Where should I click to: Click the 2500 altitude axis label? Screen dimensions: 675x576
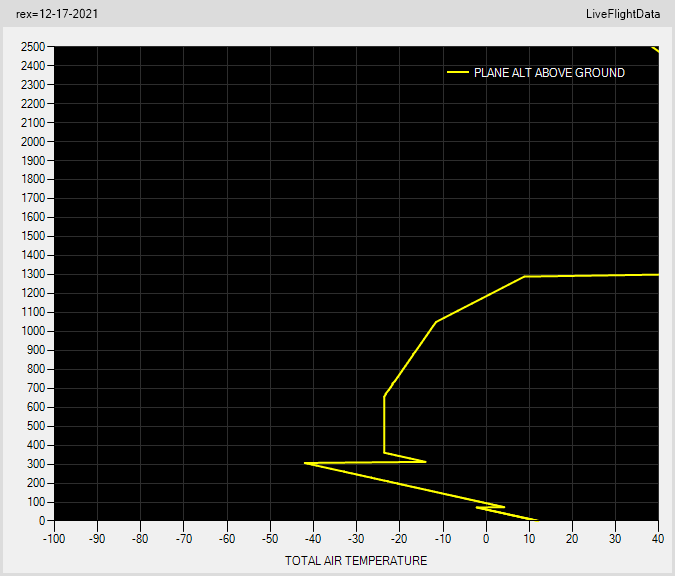tap(33, 46)
